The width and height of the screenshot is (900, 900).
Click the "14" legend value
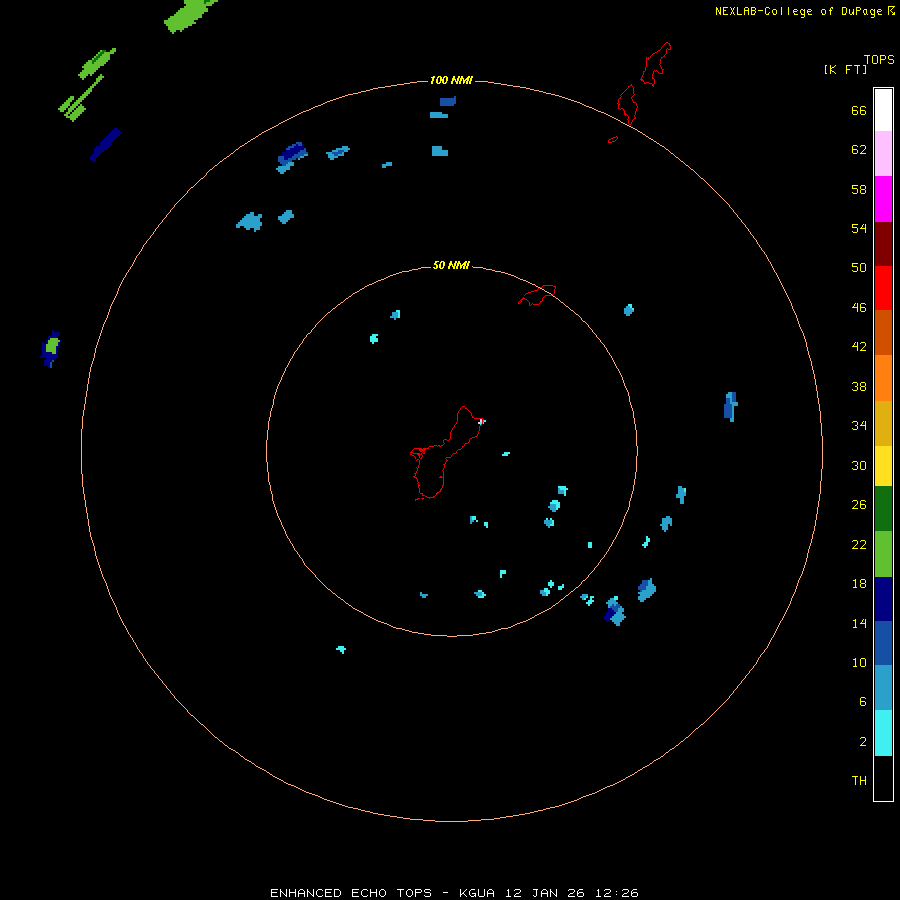click(859, 623)
